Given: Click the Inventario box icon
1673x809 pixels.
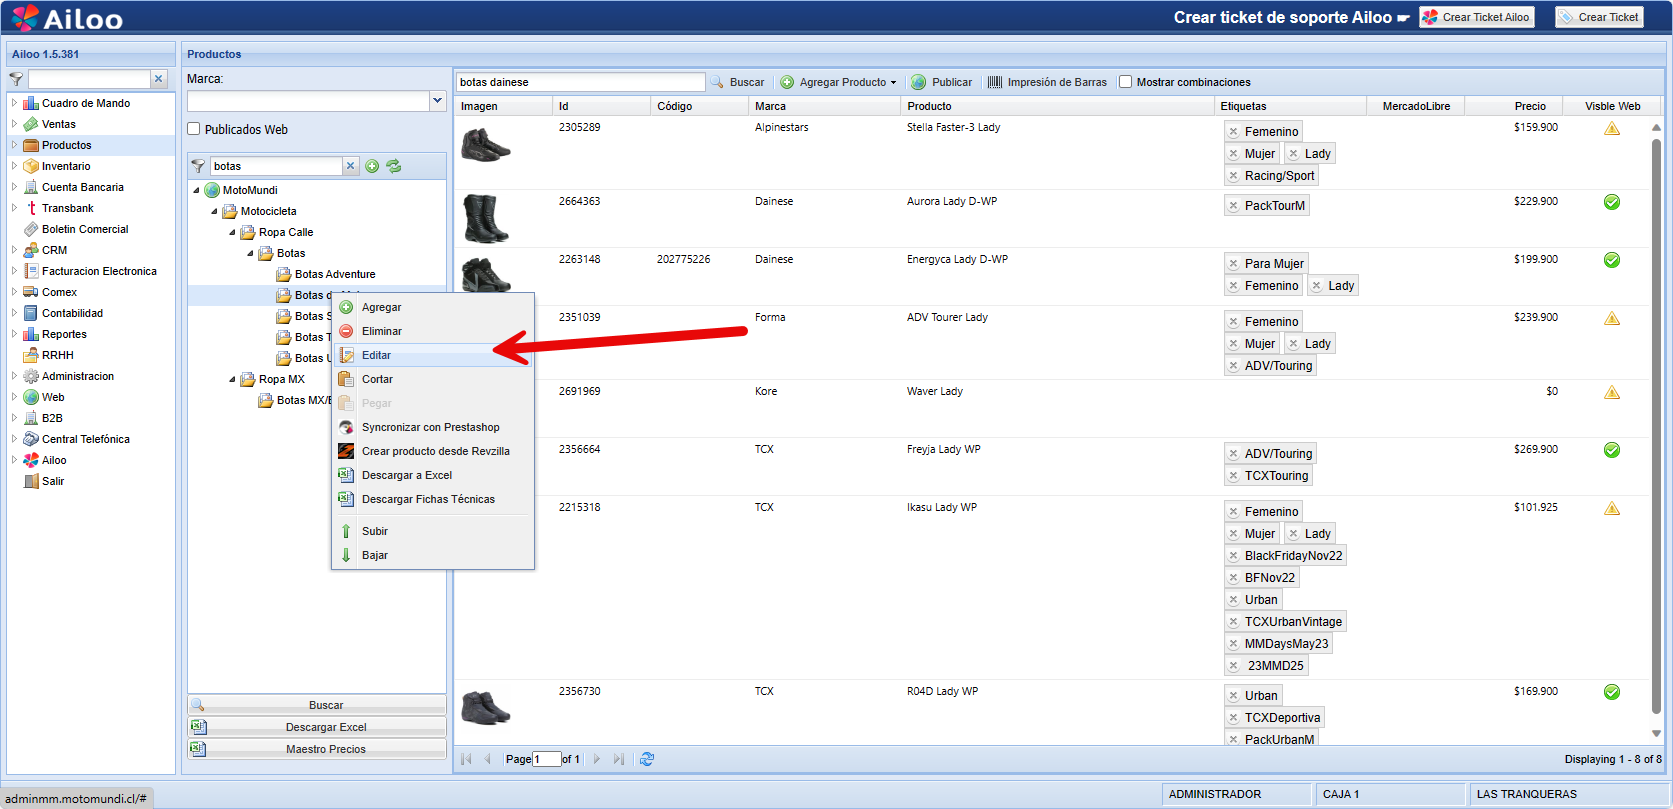Looking at the screenshot, I should pyautogui.click(x=31, y=166).
